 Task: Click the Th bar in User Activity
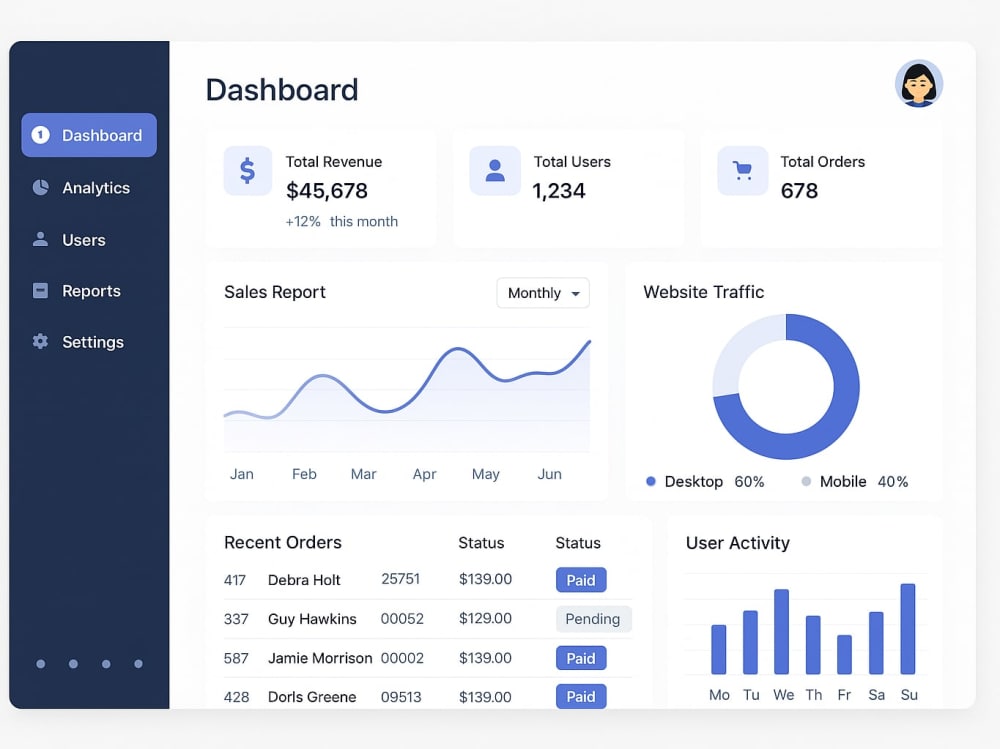tap(813, 644)
